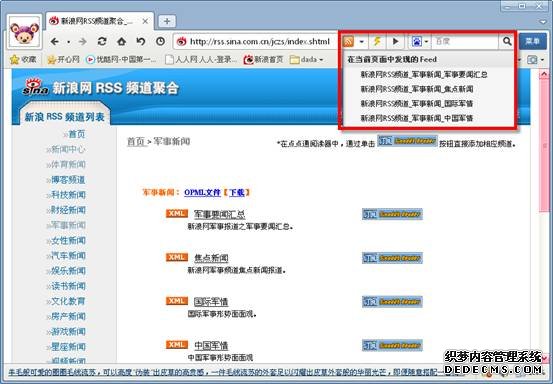Click the undo closed tab icon
This screenshot has height=384, width=553.
tap(141, 42)
